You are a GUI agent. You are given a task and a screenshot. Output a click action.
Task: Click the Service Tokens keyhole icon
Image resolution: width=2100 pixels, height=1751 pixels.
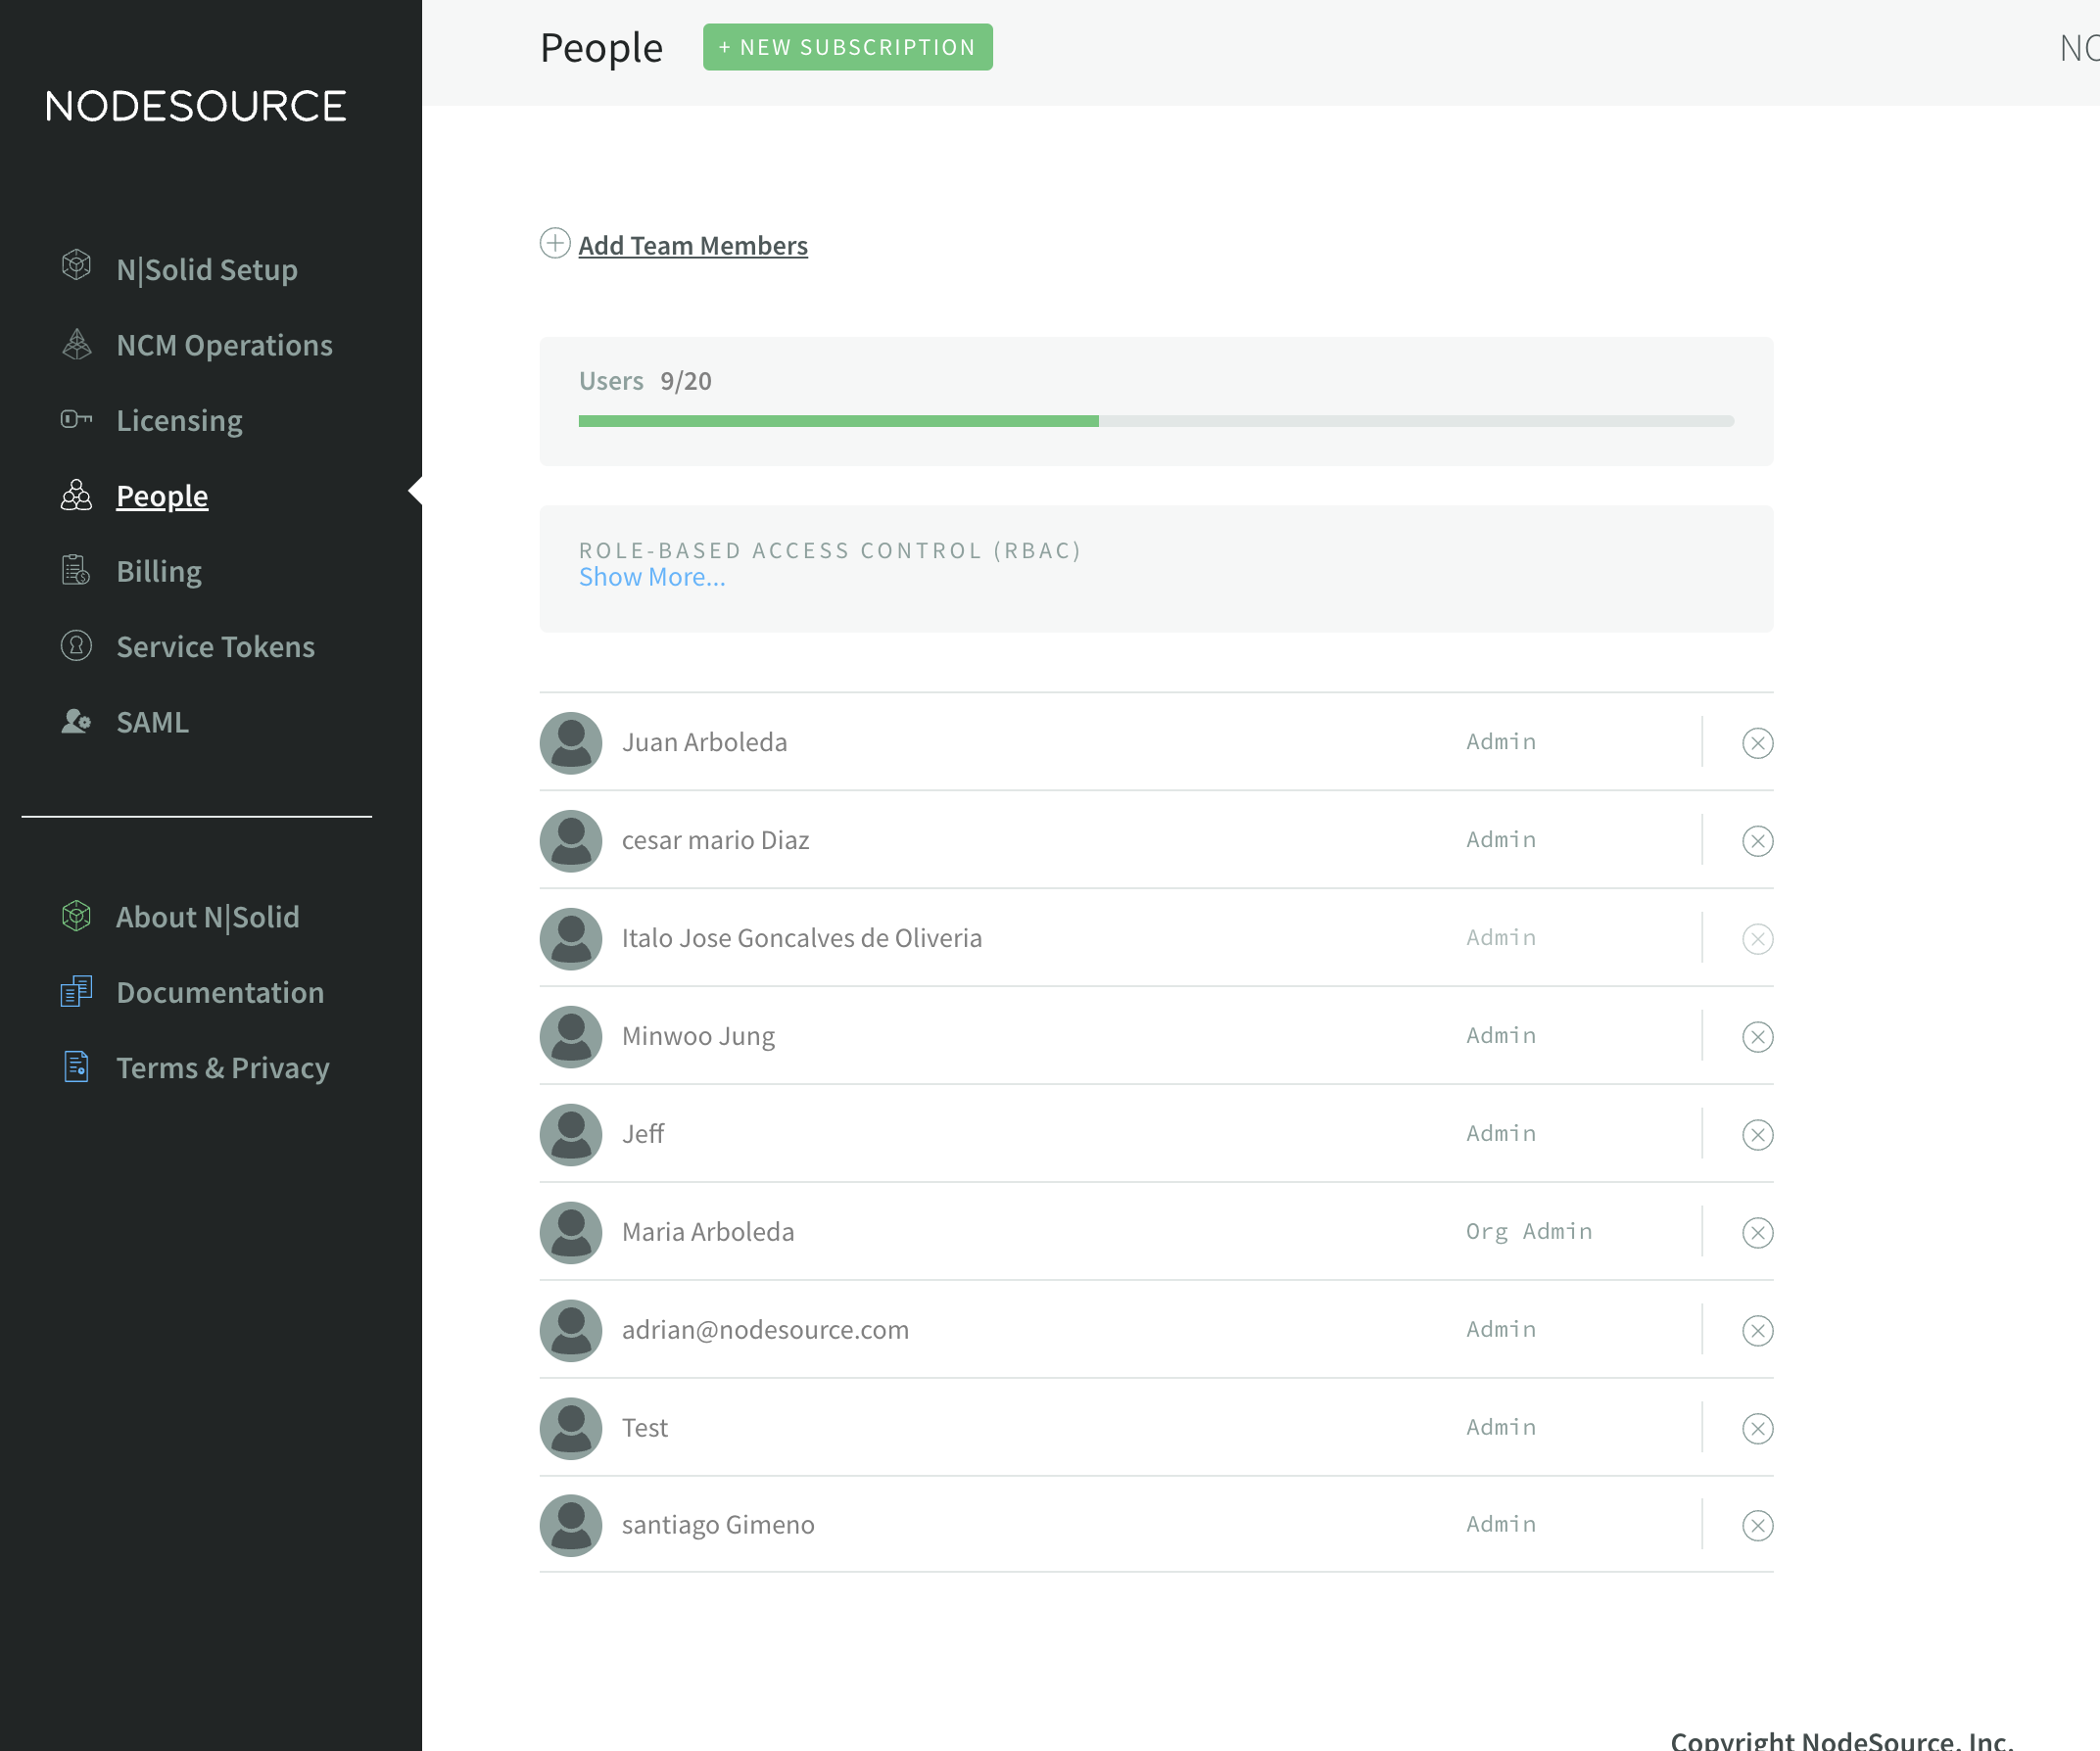tap(76, 646)
